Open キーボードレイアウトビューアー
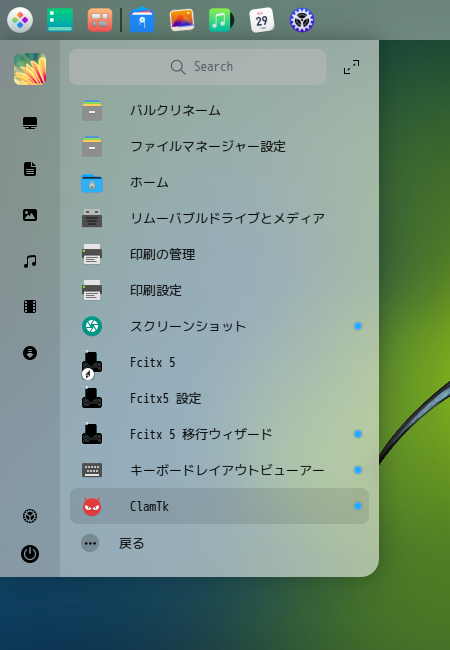The width and height of the screenshot is (450, 650). point(219,470)
